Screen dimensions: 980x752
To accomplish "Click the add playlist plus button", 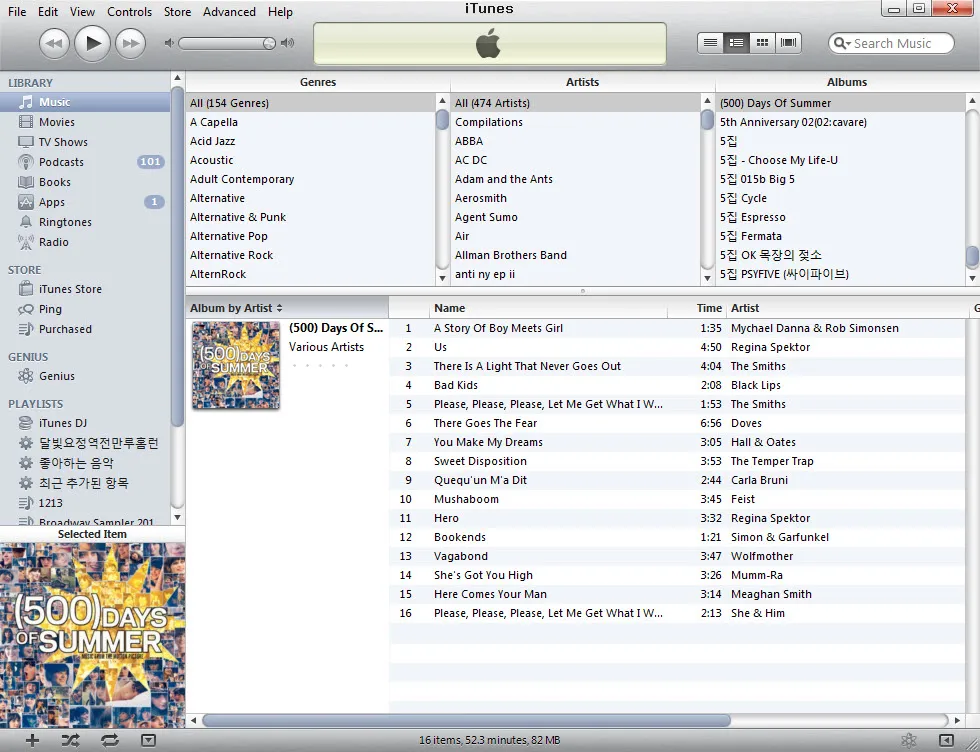I will click(x=32, y=740).
